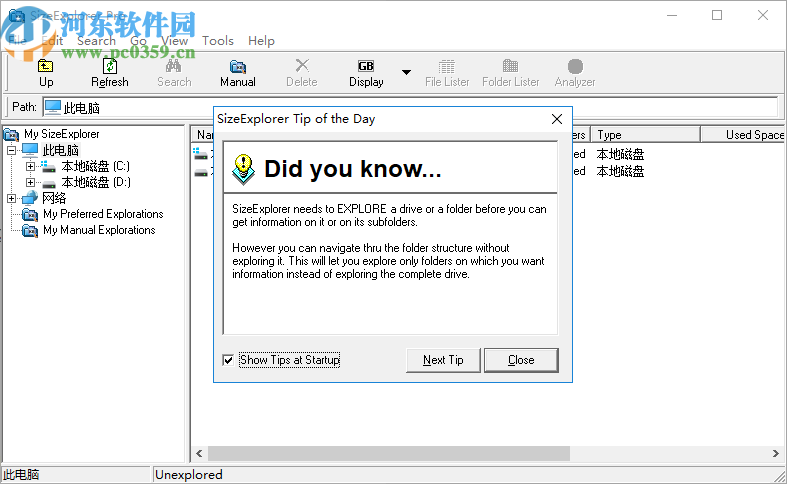Select 本地磁盘 (D:) label in tree
787x484 pixels.
(x=95, y=182)
